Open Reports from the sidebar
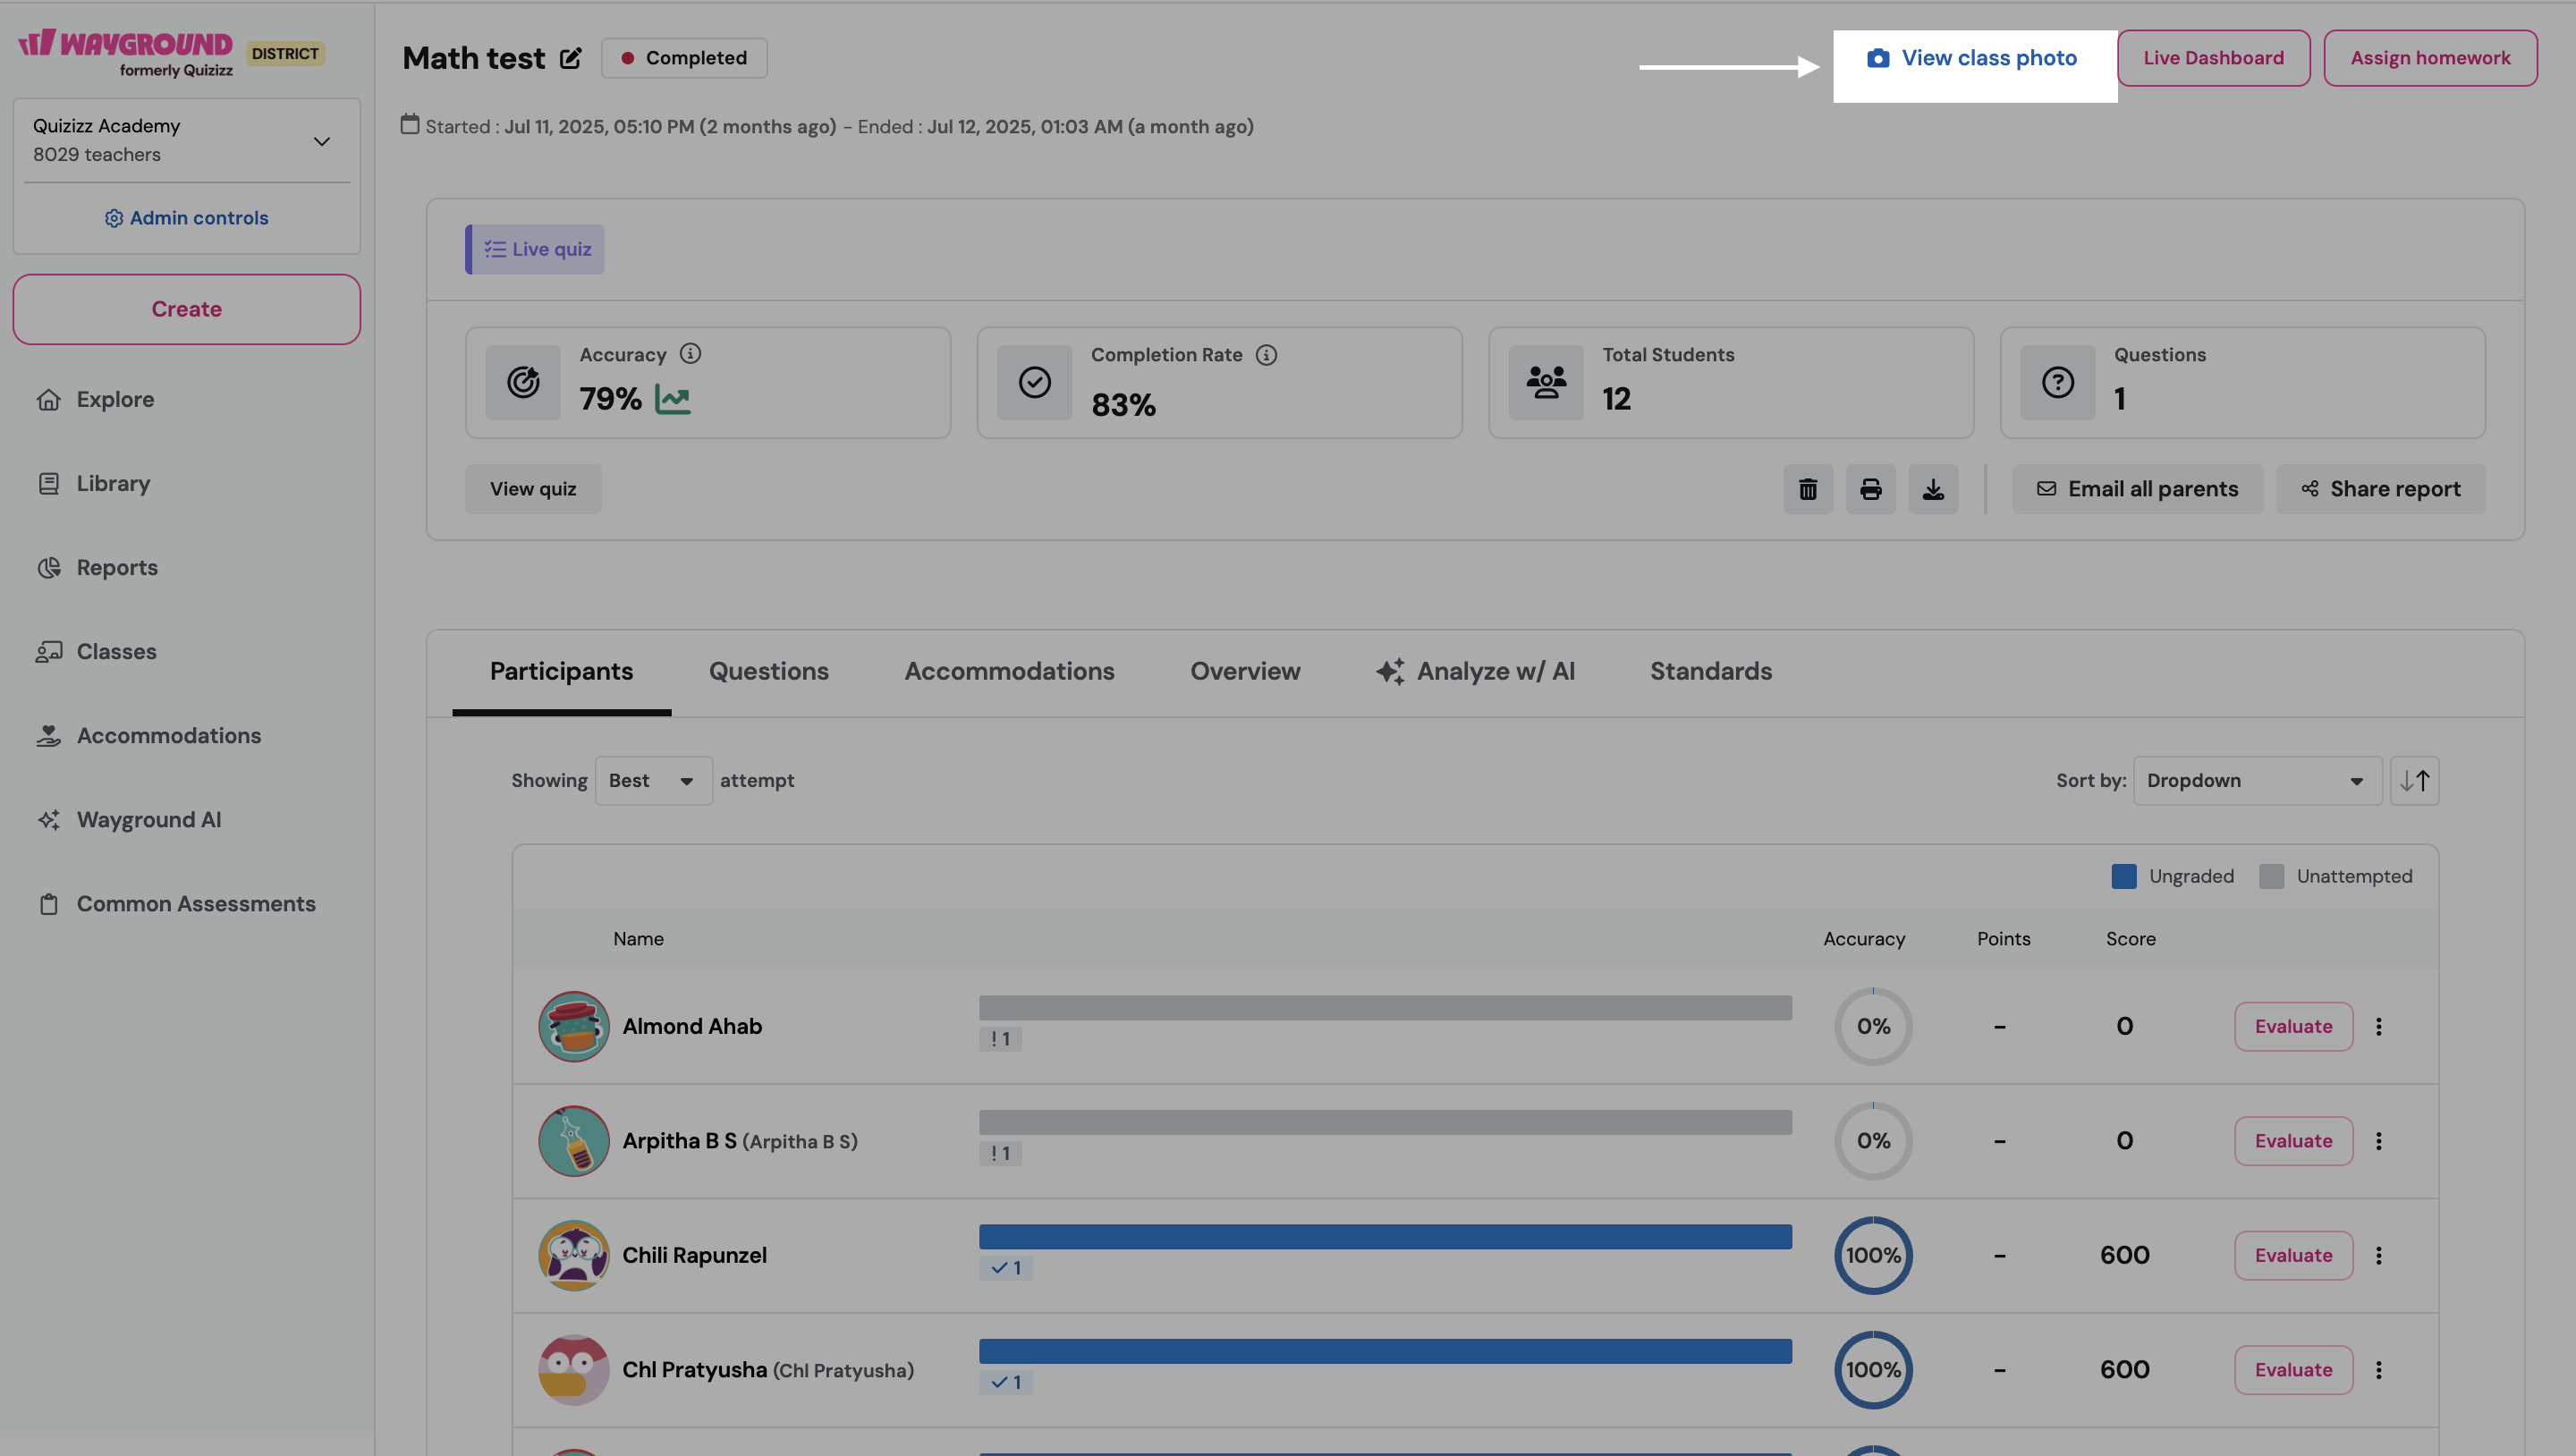Viewport: 2576px width, 1456px height. point(117,568)
